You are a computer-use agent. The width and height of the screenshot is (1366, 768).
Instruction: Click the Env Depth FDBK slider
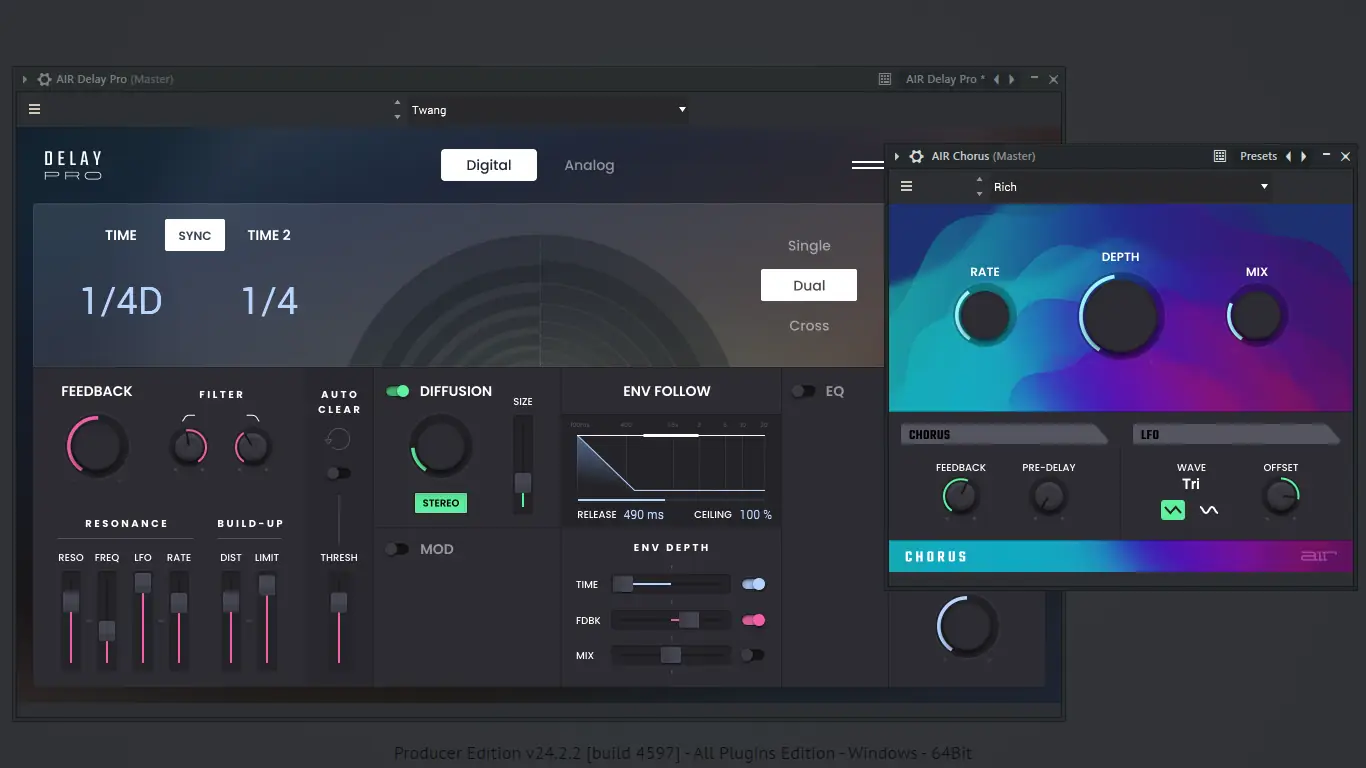(x=671, y=620)
